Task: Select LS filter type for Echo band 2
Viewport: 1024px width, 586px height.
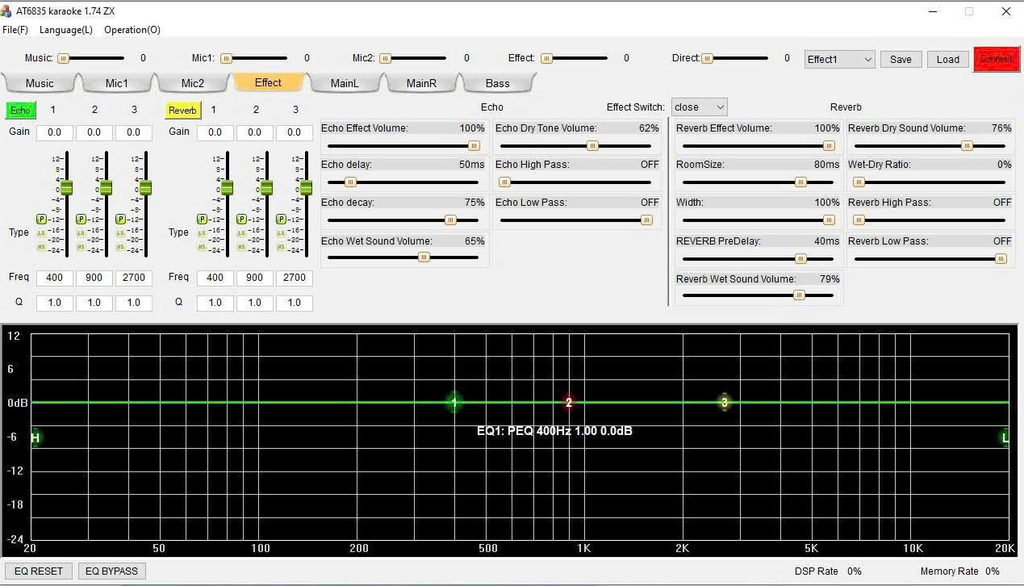Action: (82, 232)
